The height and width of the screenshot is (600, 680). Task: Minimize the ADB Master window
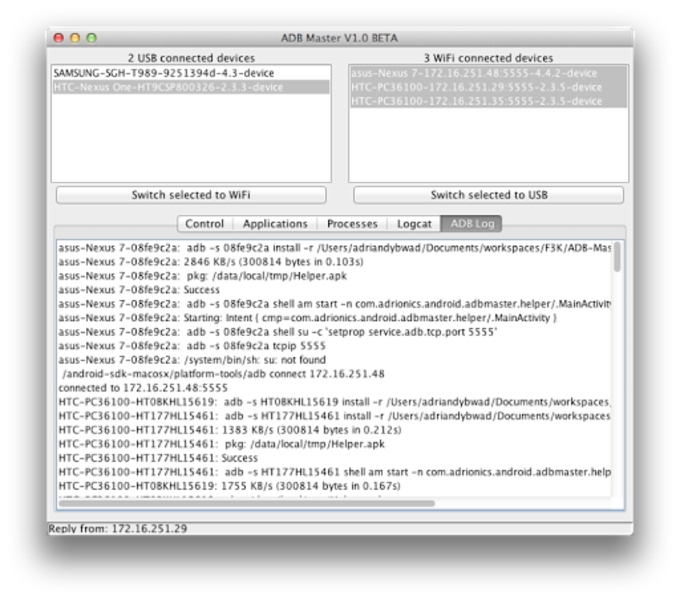(x=75, y=38)
